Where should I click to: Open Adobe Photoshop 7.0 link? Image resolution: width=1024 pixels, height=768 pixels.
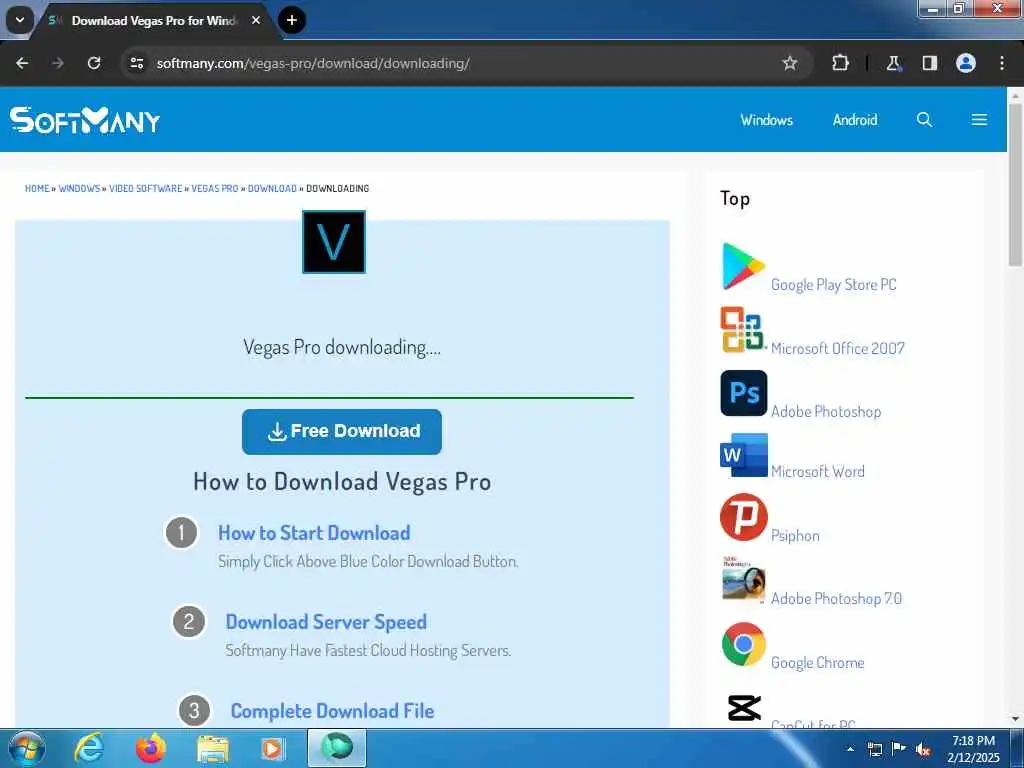836,598
